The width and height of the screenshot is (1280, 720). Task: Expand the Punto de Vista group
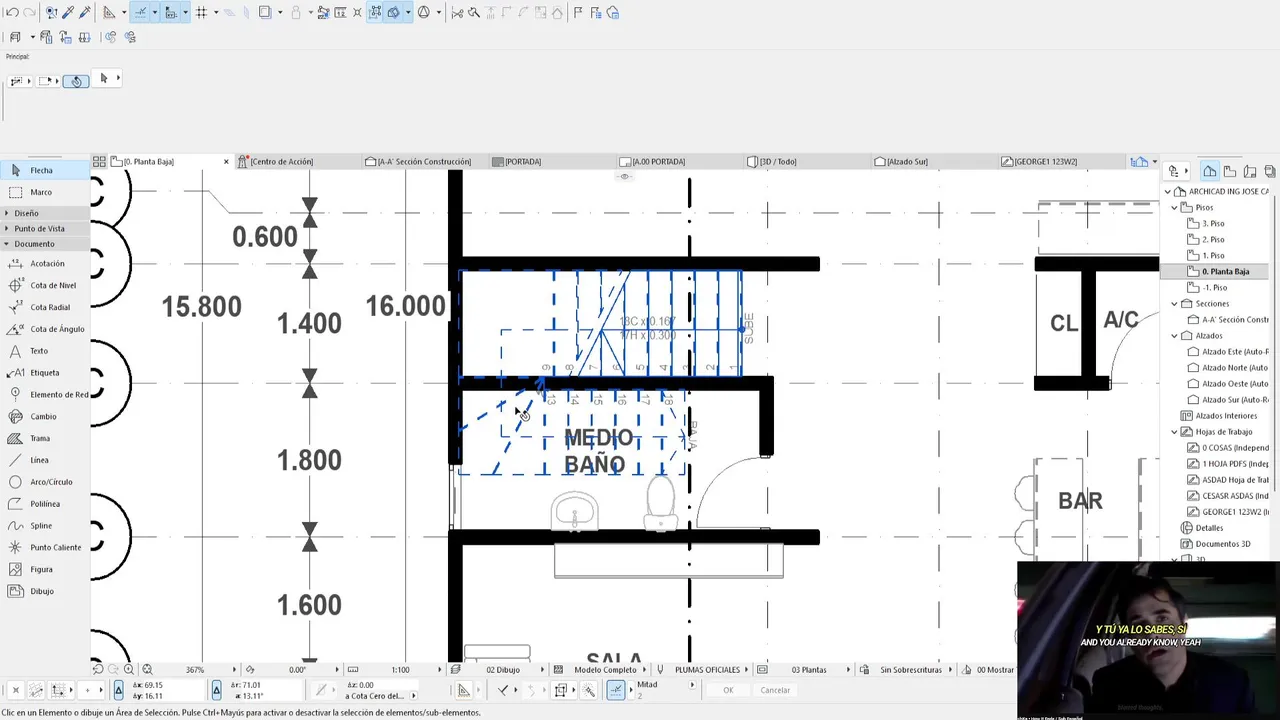coord(45,228)
